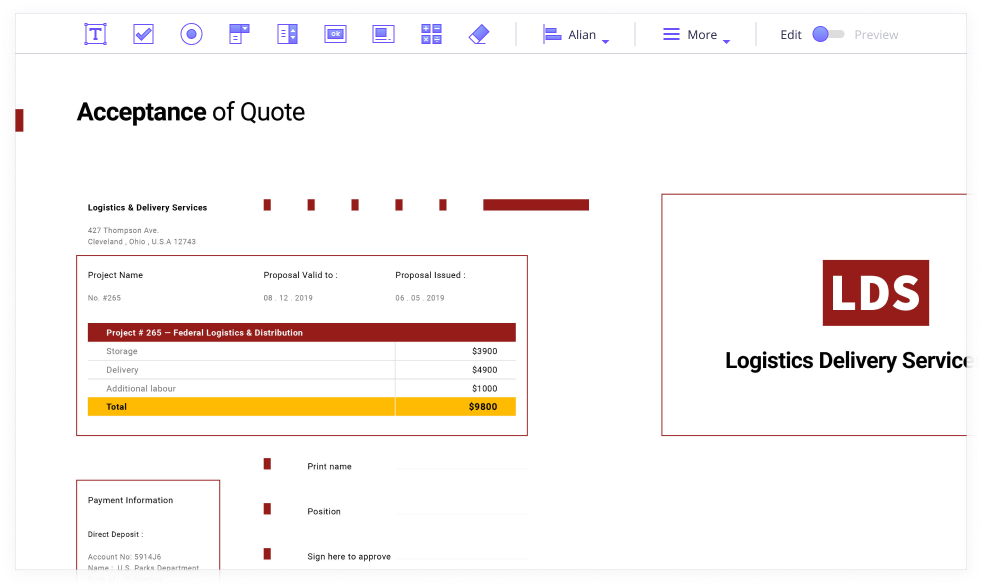Select the Radio Button tool

(x=192, y=34)
